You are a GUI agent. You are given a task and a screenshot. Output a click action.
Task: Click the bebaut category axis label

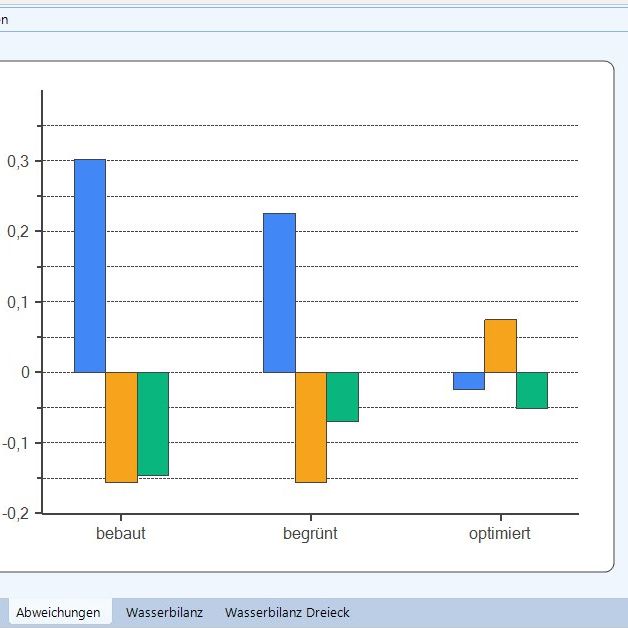point(121,534)
